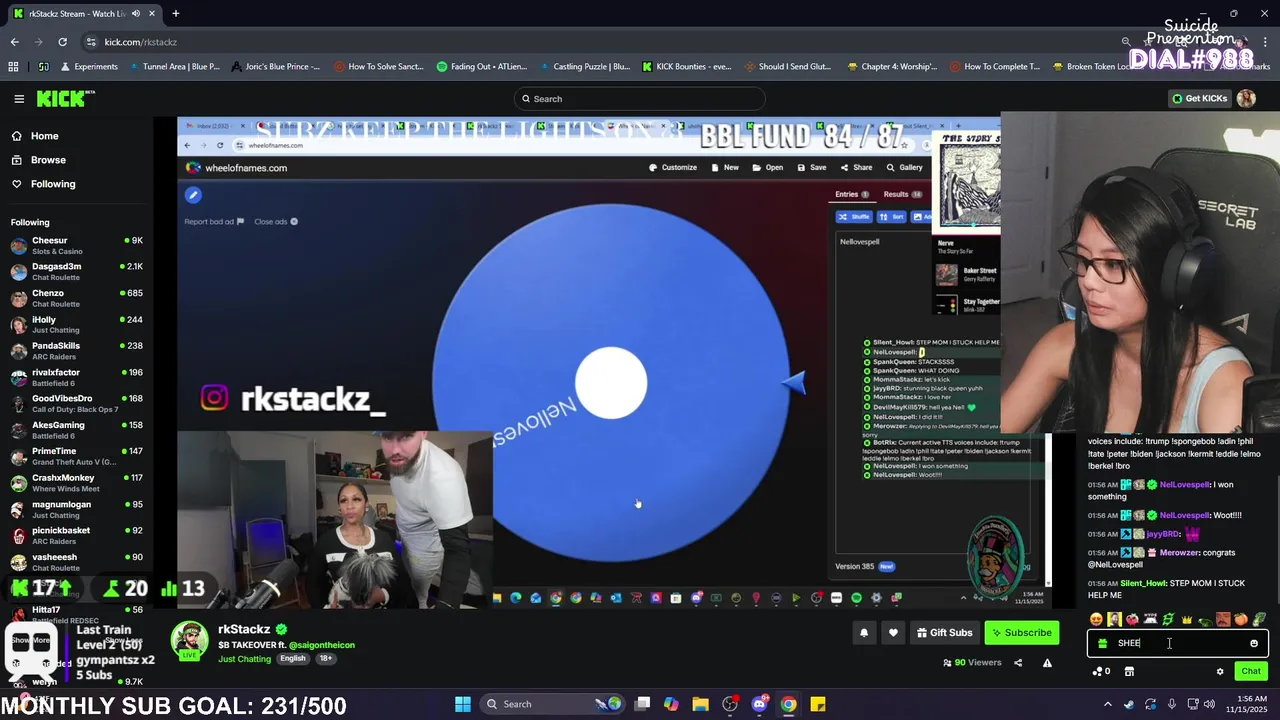Click the Just Chatting category link
The width and height of the screenshot is (1280, 720).
244,659
